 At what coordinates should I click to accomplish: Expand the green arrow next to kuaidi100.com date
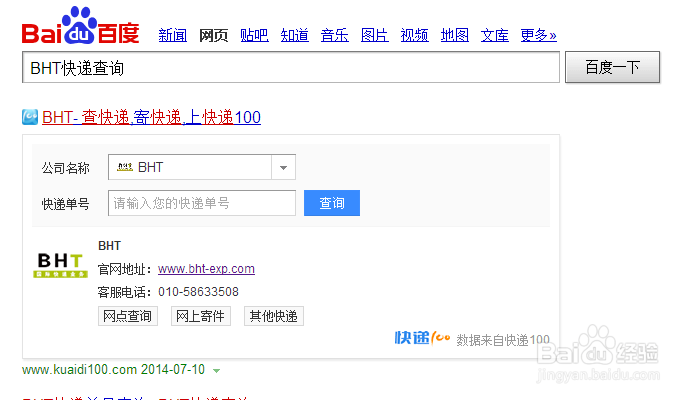pos(217,371)
